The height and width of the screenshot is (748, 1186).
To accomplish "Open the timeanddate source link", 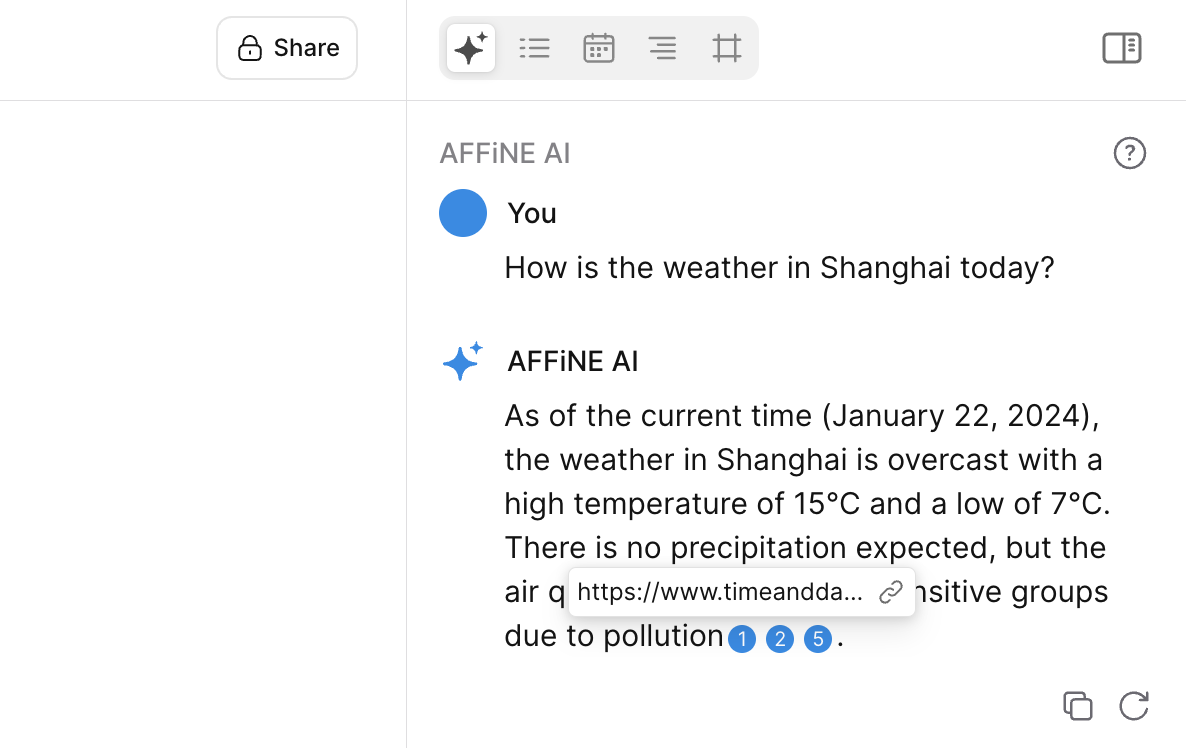I will [722, 592].
